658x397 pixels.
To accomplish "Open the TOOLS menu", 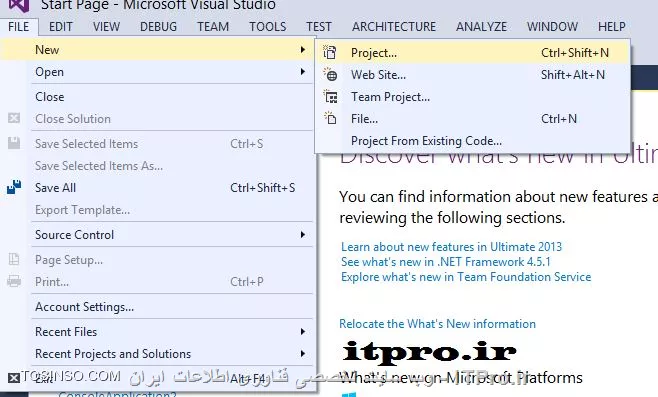I will click(268, 27).
